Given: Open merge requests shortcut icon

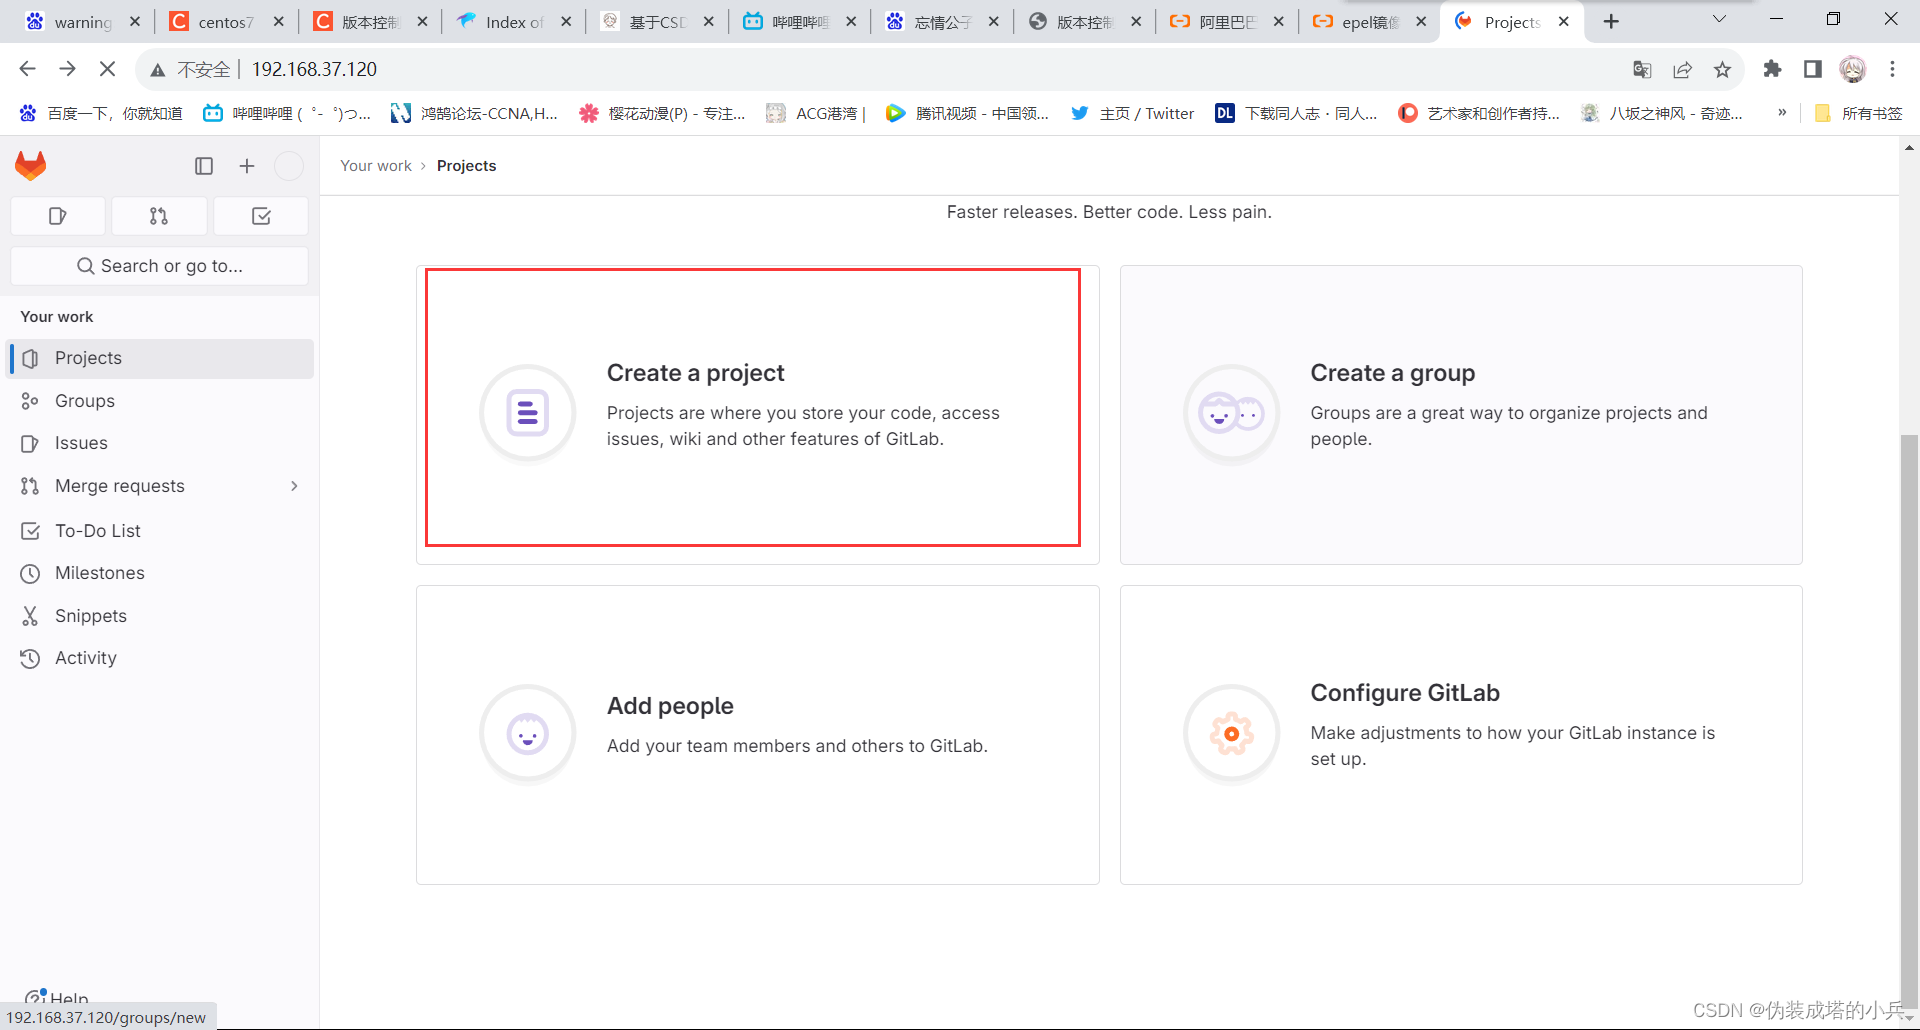Looking at the screenshot, I should (x=159, y=216).
